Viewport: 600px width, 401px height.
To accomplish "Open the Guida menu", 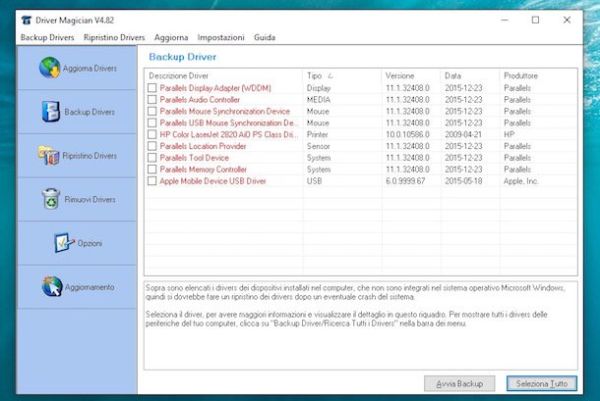I will (x=265, y=37).
